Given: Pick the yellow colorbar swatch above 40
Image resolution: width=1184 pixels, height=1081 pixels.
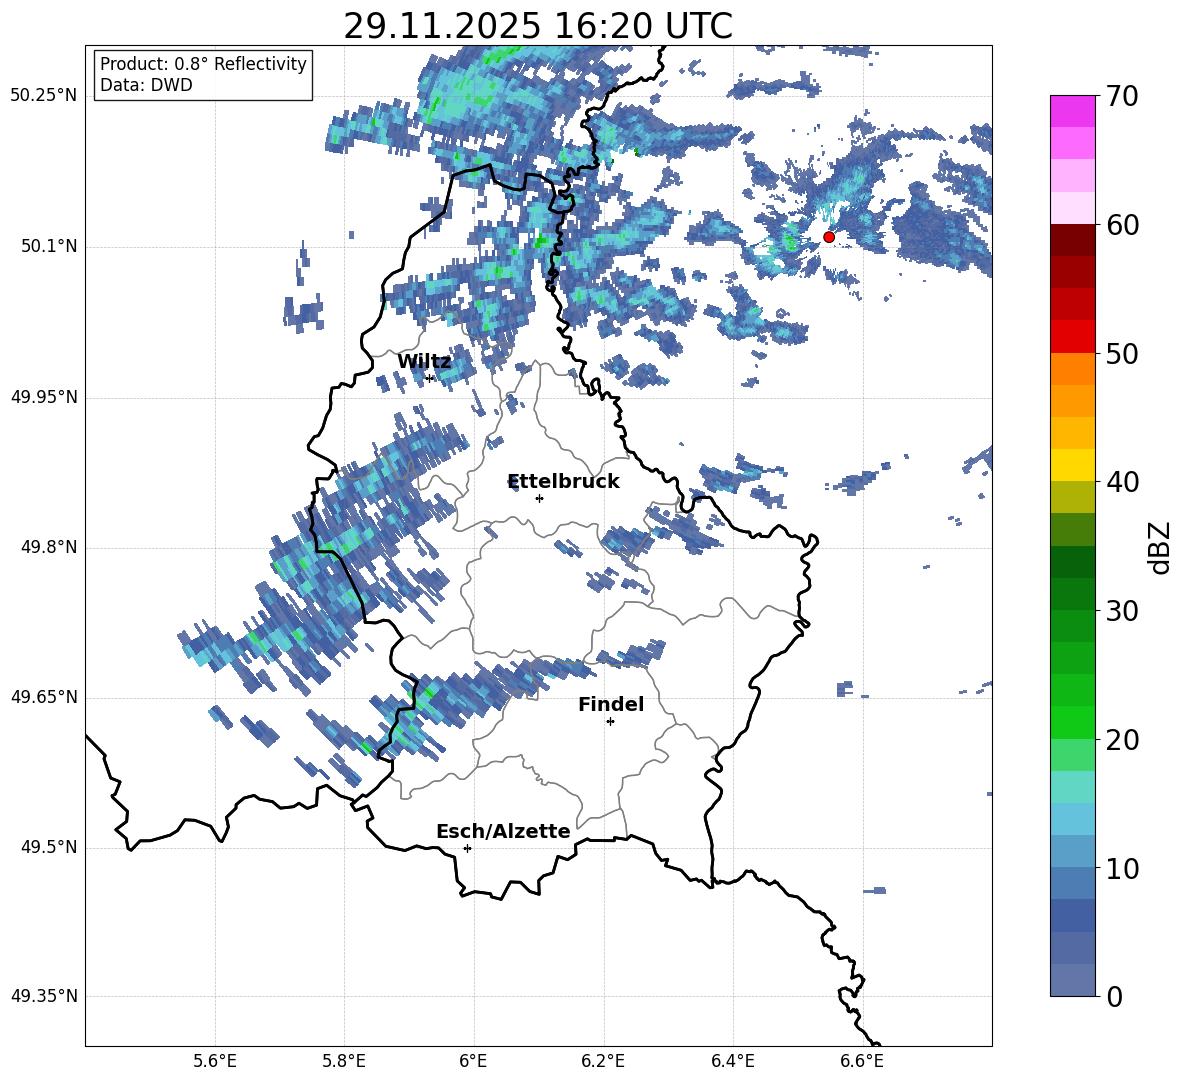Looking at the screenshot, I should (1072, 465).
